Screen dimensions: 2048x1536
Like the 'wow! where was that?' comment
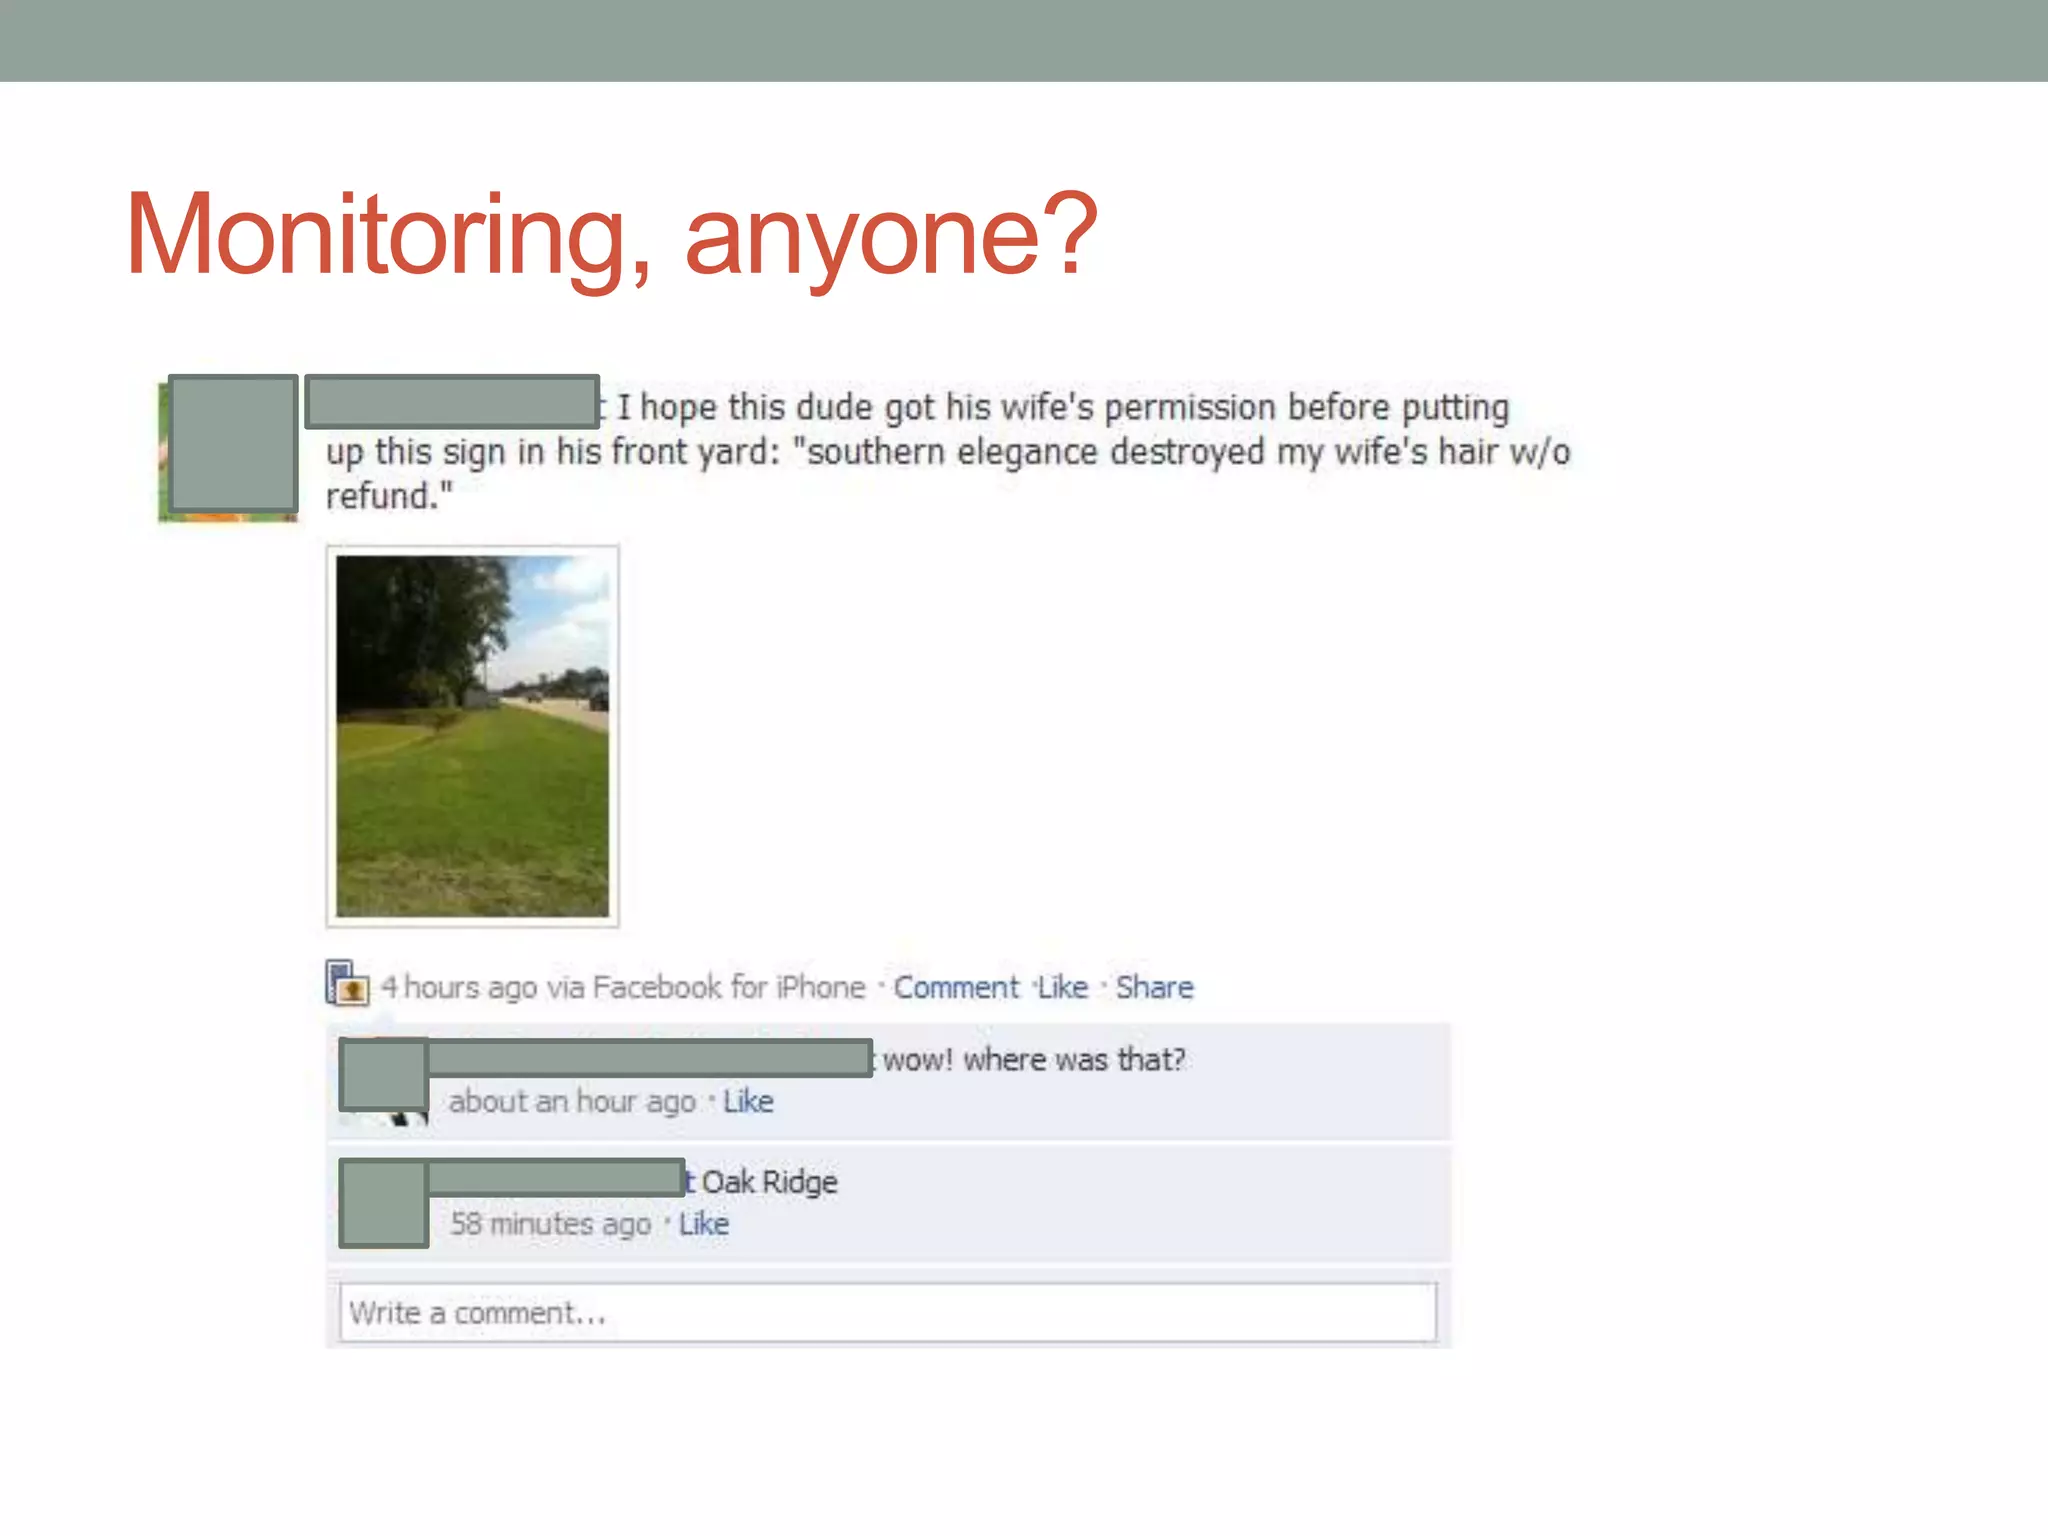pos(748,1102)
